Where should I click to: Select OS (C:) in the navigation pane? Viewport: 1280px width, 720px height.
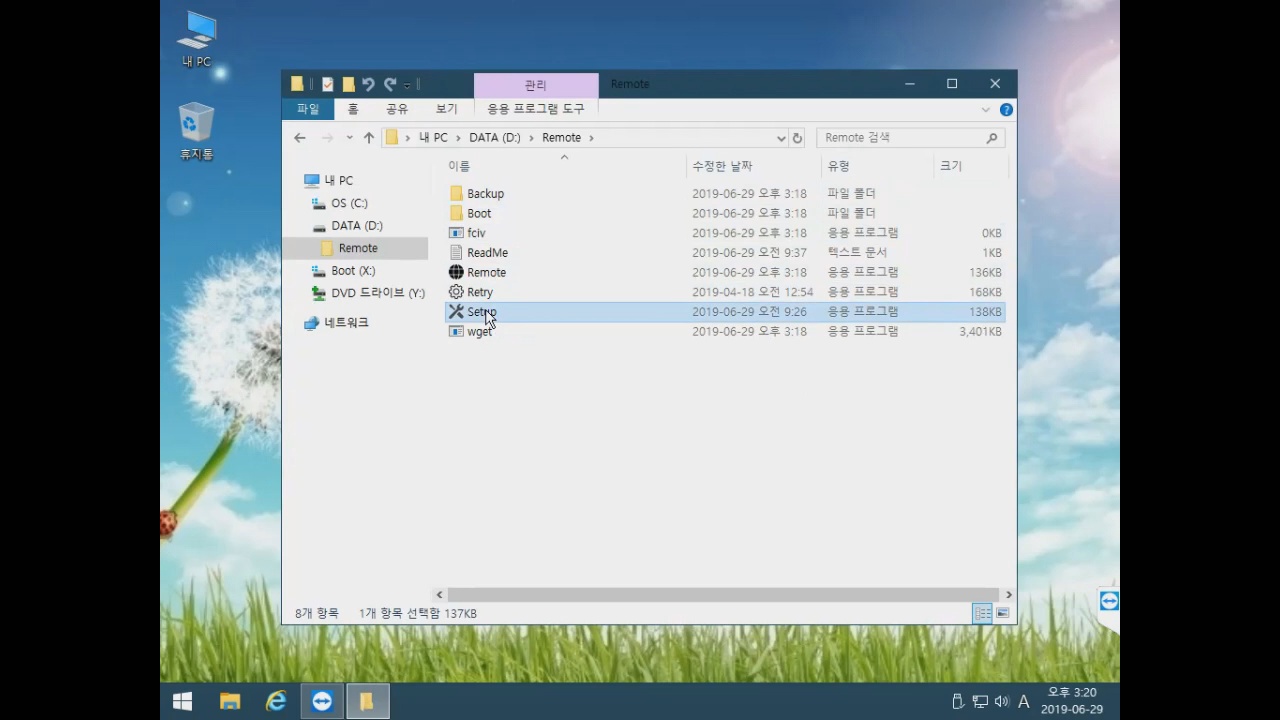pyautogui.click(x=349, y=203)
